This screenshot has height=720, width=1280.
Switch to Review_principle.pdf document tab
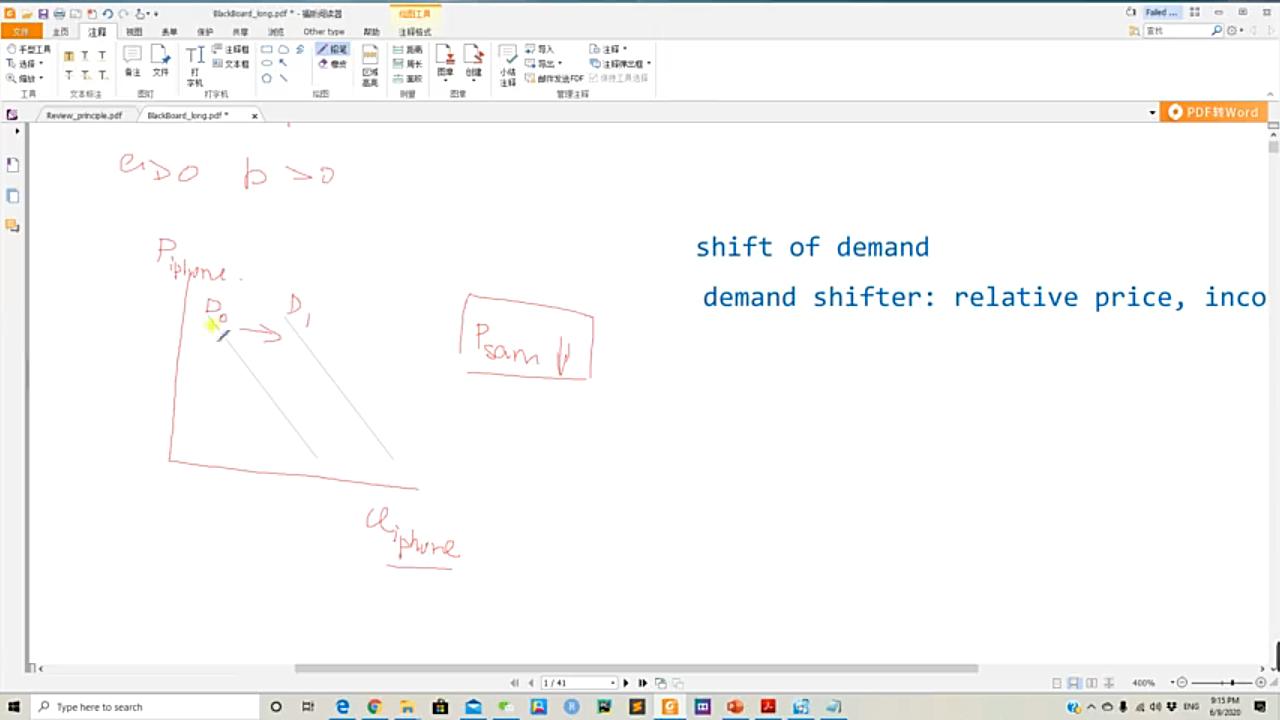point(84,115)
